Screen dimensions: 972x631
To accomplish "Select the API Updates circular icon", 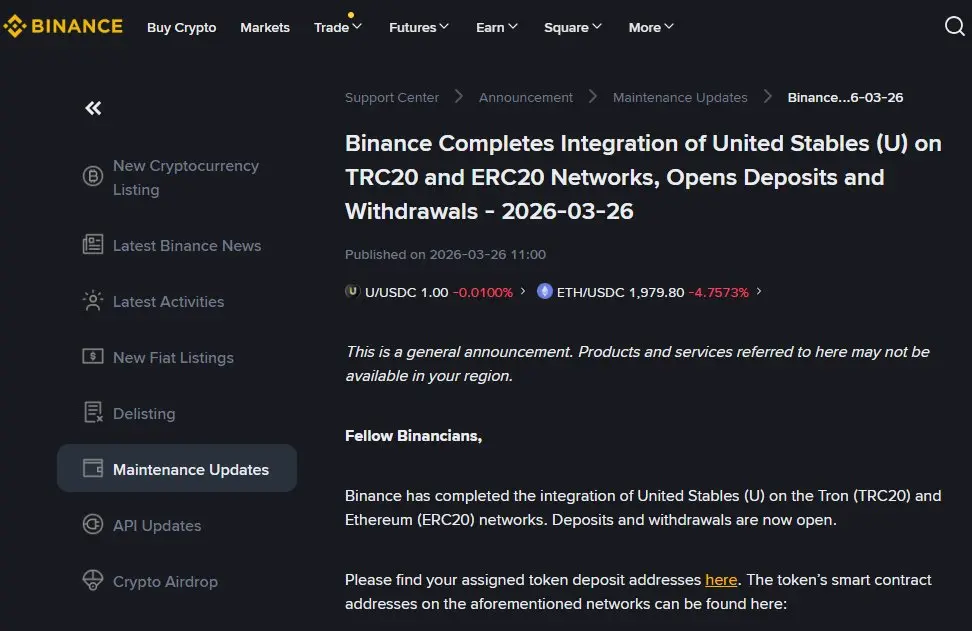I will [x=93, y=524].
